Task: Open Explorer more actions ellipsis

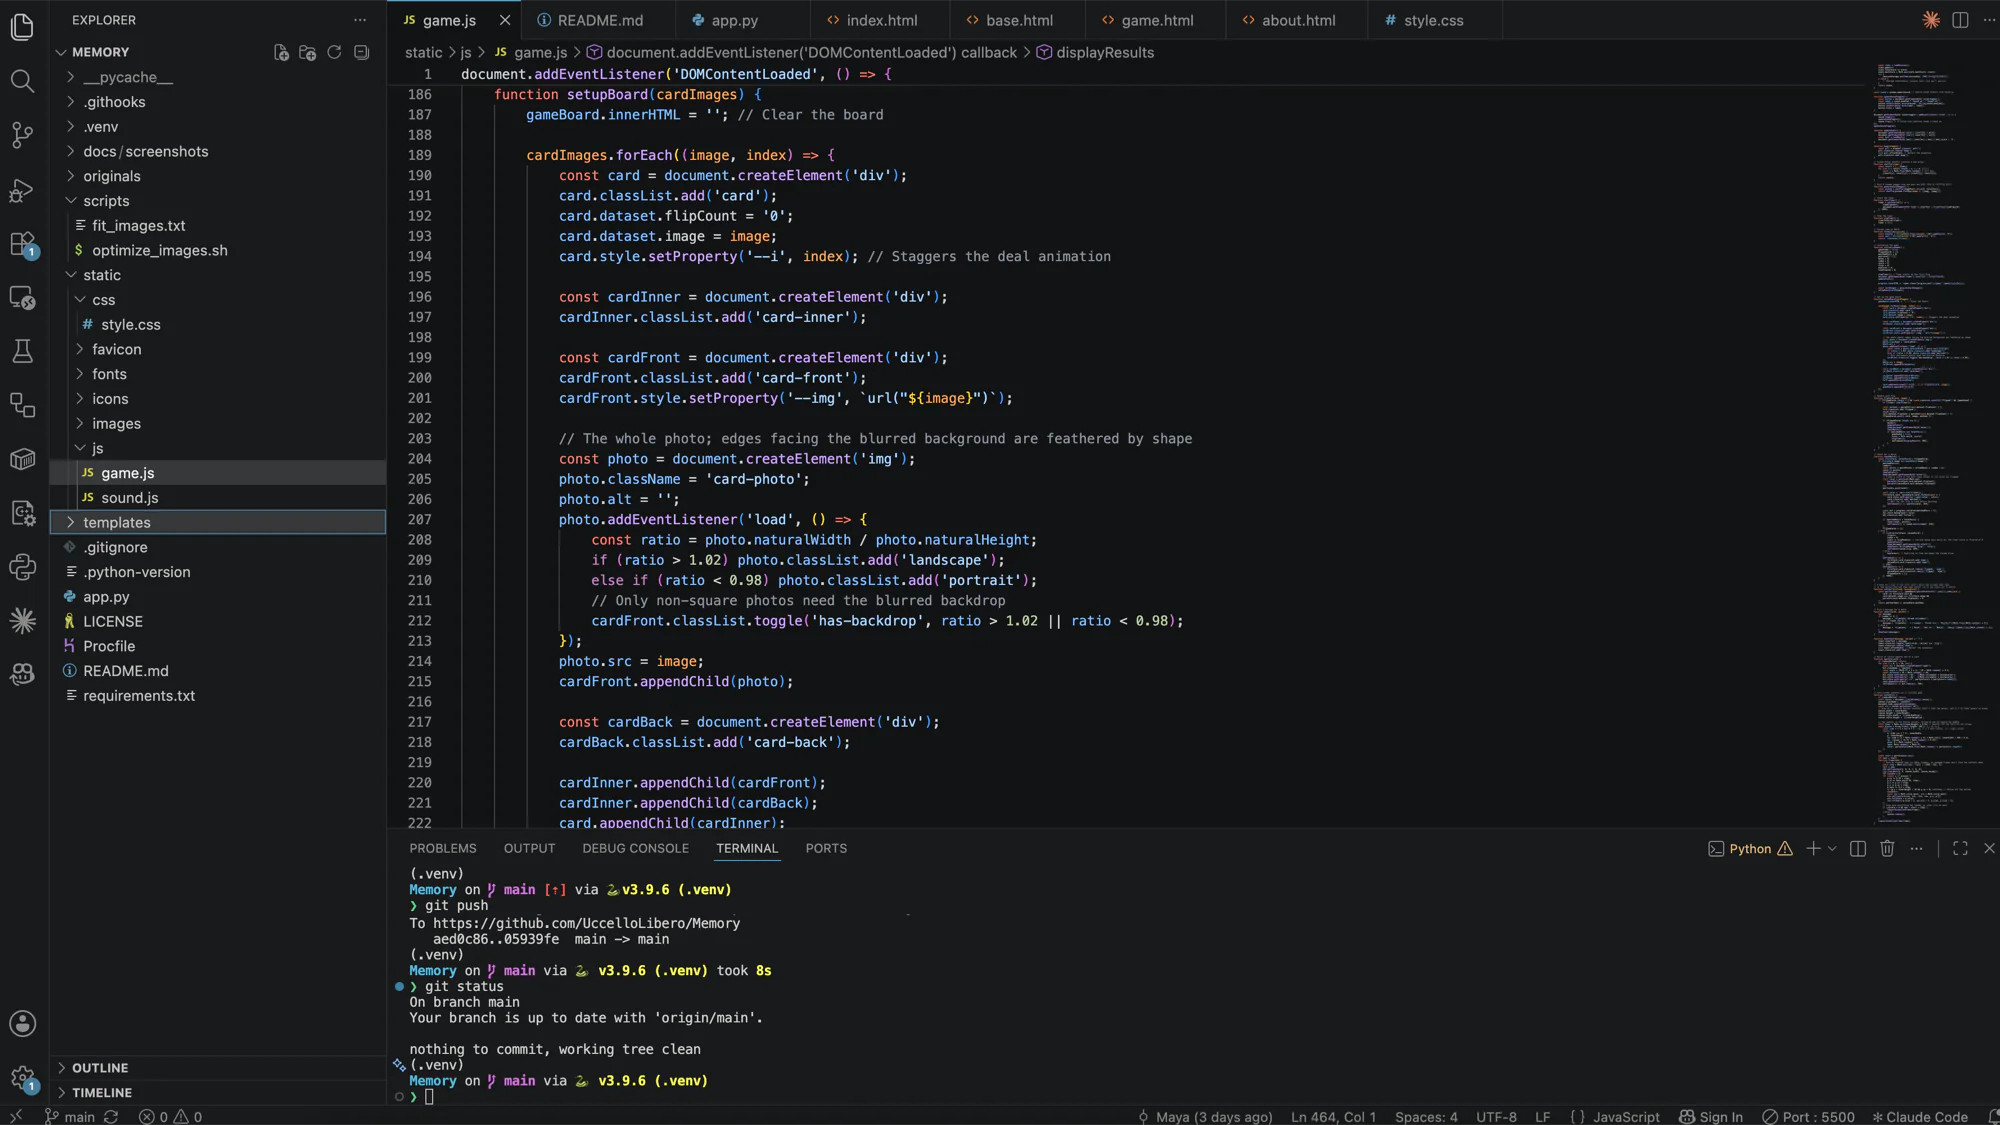Action: tap(360, 20)
